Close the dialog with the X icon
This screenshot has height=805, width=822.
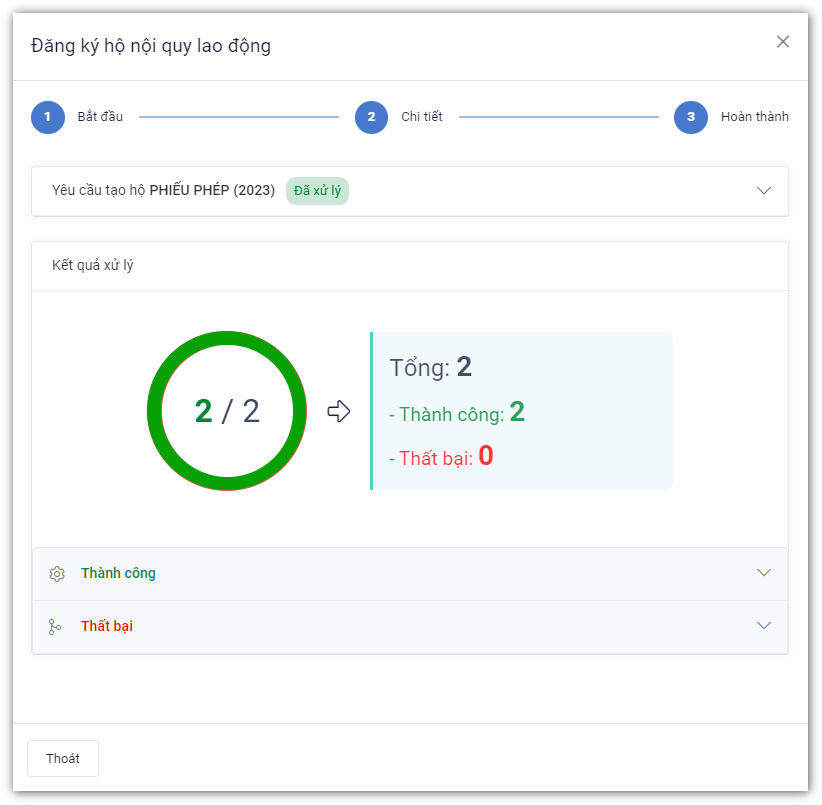[783, 42]
